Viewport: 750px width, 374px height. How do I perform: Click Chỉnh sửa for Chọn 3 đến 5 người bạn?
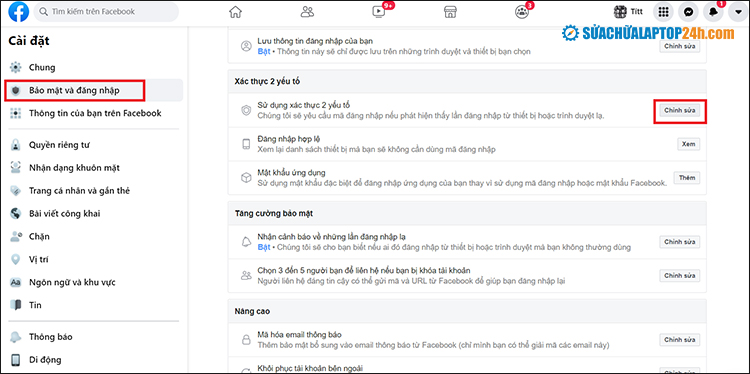point(679,275)
